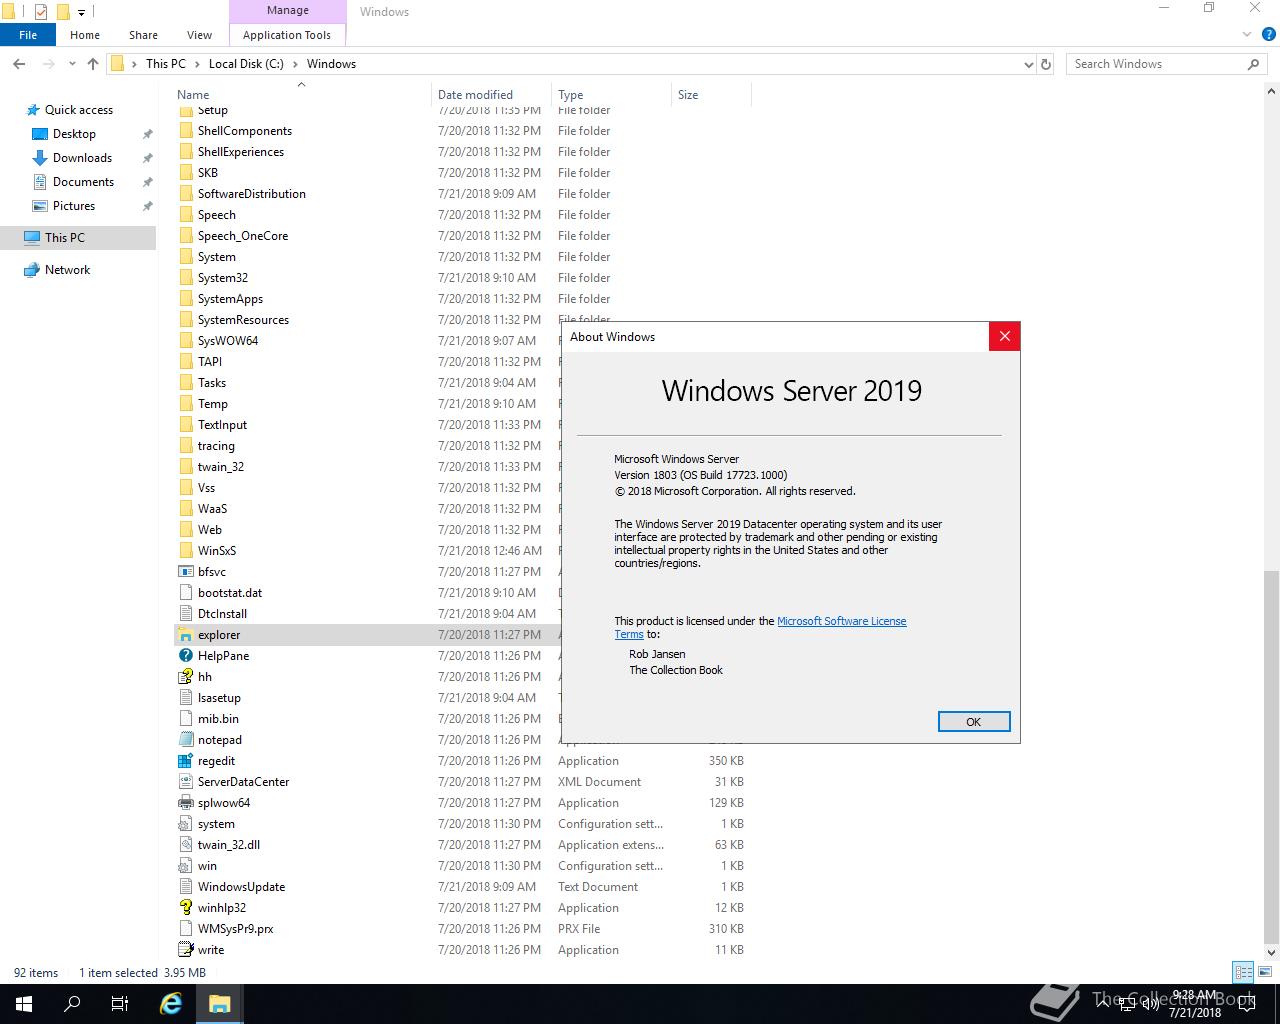The width and height of the screenshot is (1280, 1024).
Task: Select the explorer file row
Action: coord(367,635)
